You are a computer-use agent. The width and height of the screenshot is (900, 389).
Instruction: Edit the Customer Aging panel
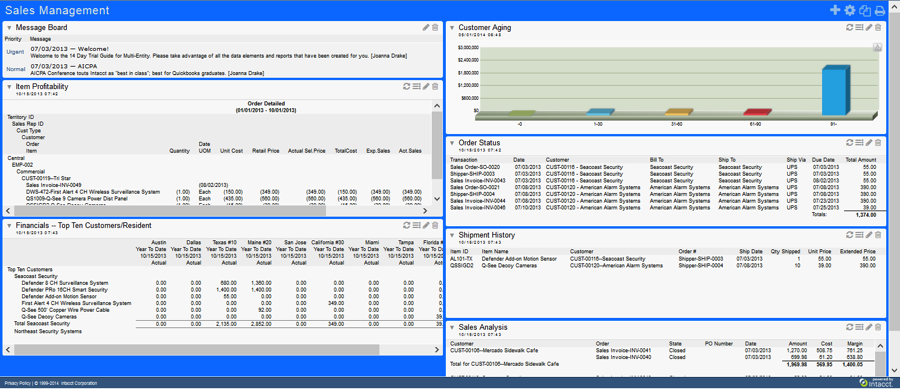click(x=869, y=27)
